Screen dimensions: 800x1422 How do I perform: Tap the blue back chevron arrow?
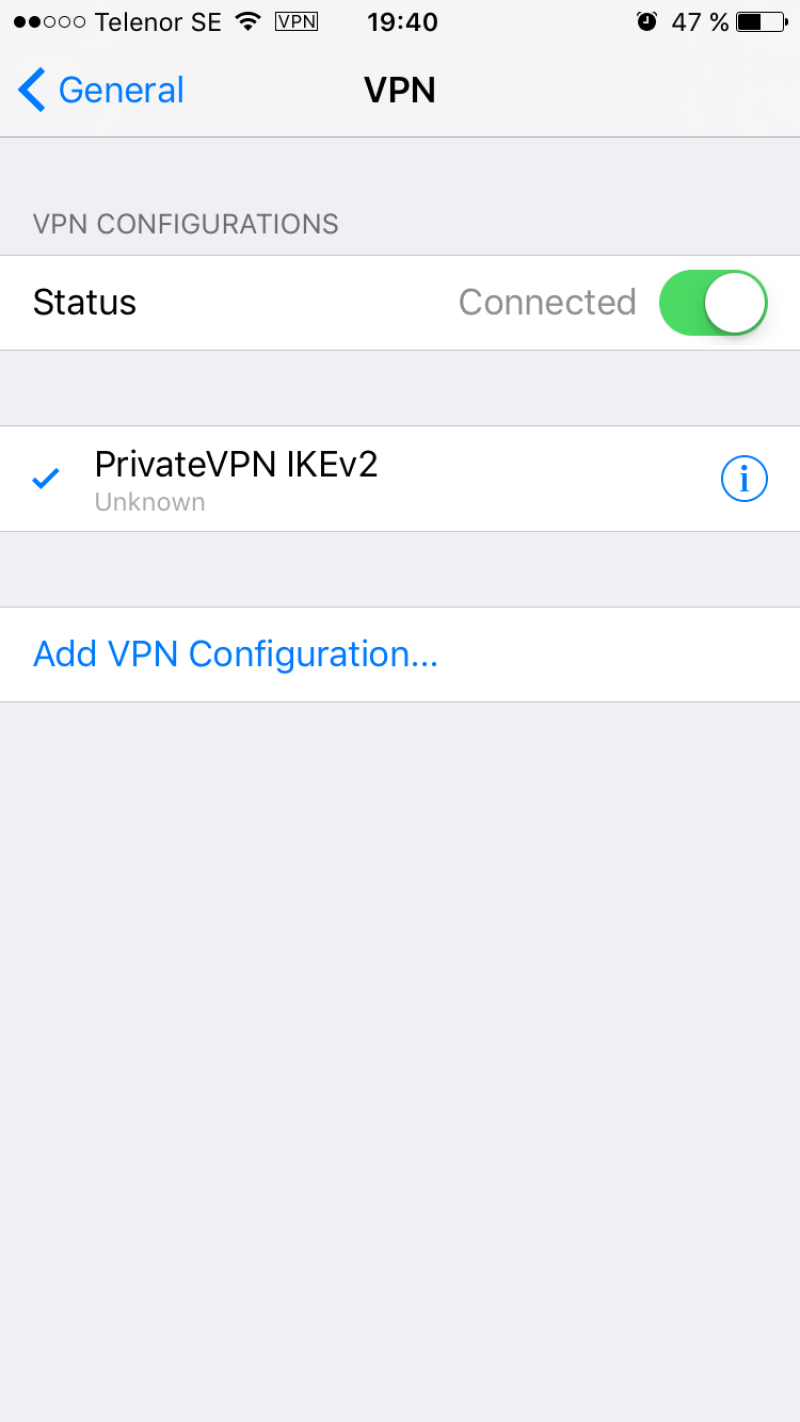point(32,90)
